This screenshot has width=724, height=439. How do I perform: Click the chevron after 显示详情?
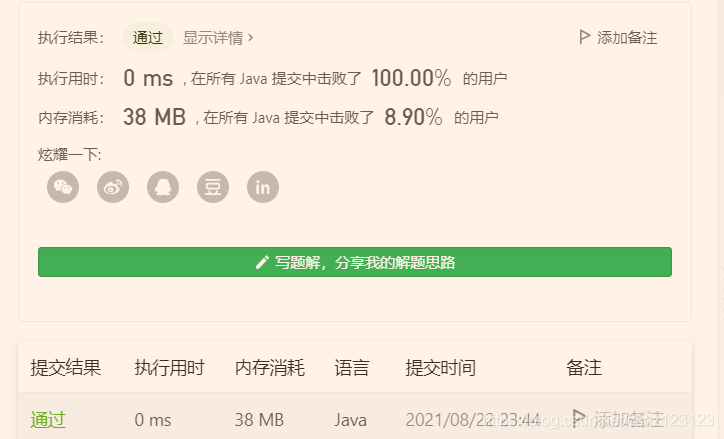[250, 37]
